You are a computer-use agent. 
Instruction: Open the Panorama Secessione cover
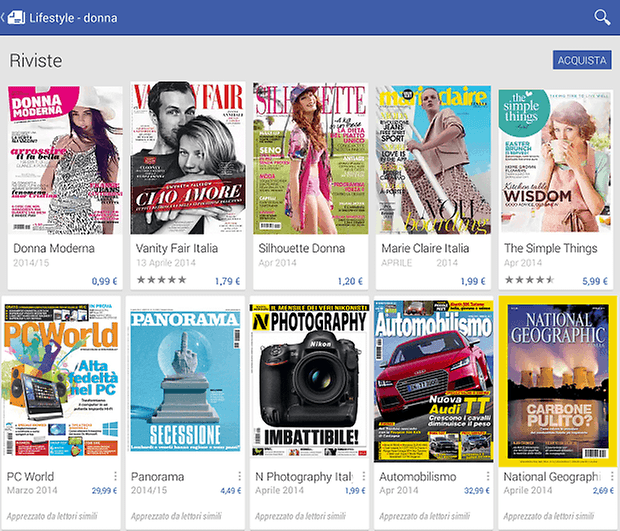[185, 381]
